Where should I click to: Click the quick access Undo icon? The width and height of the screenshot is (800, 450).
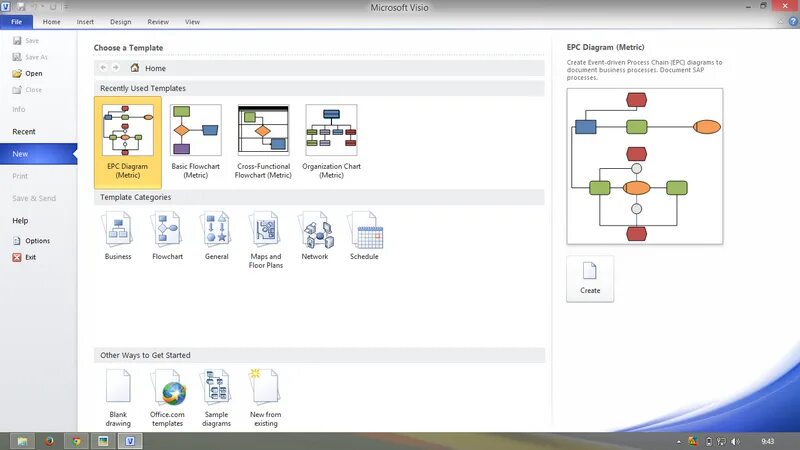click(x=35, y=7)
